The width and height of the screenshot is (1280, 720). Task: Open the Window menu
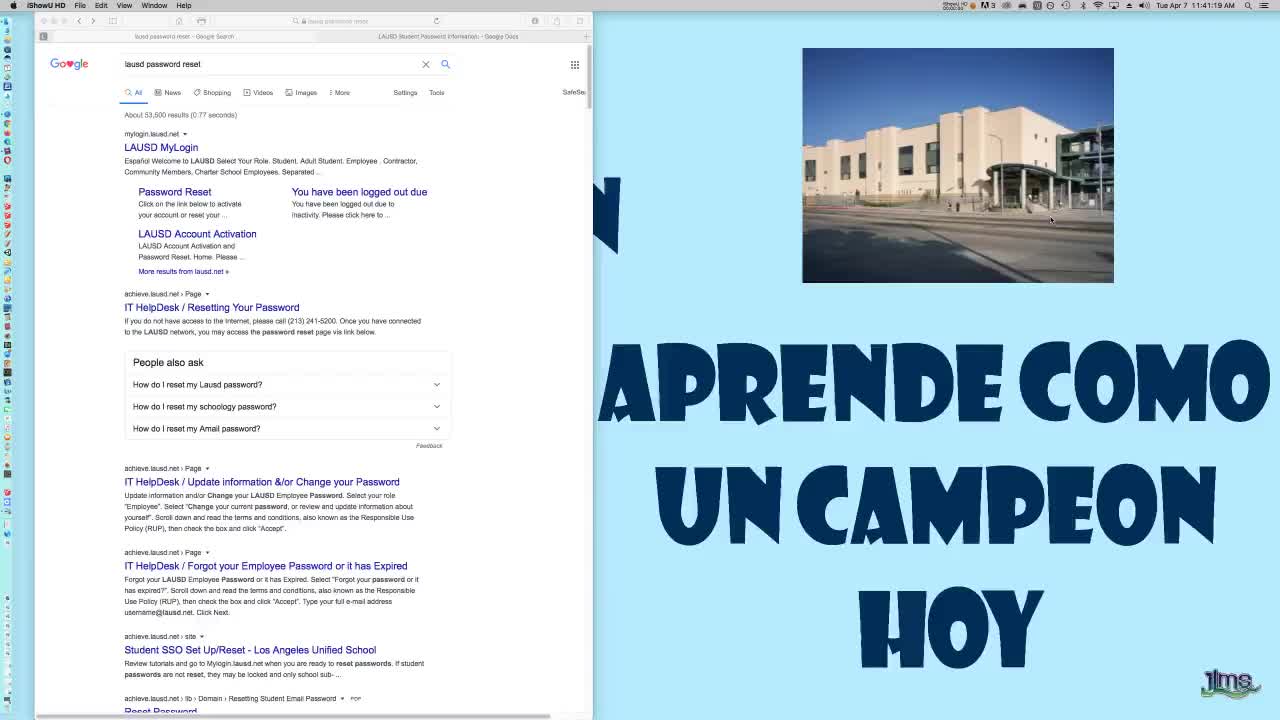(154, 5)
